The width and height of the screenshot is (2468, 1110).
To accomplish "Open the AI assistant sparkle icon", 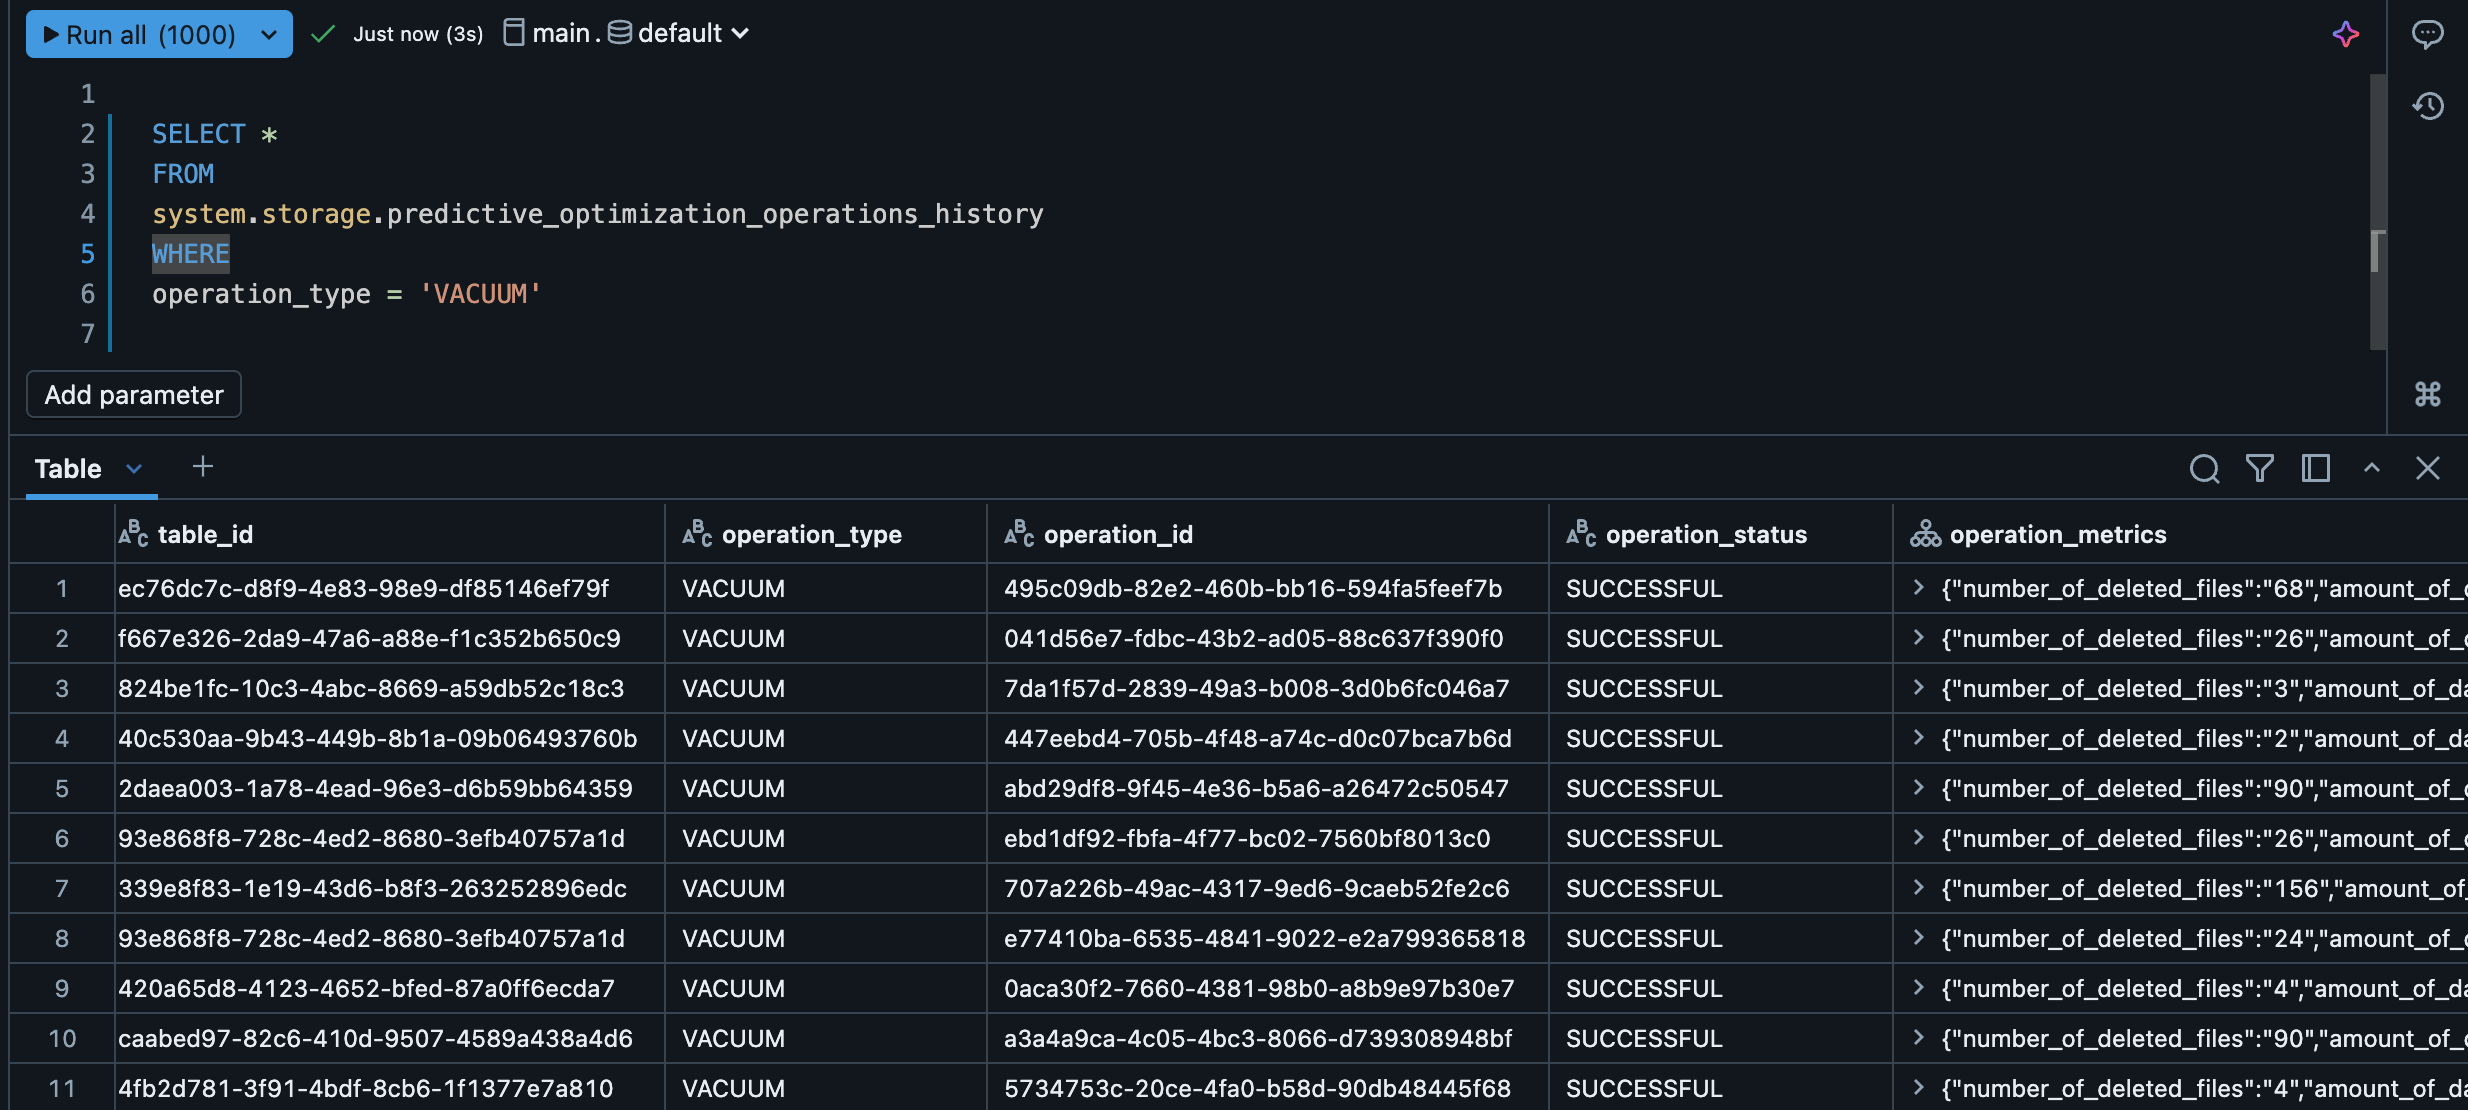I will [2346, 35].
